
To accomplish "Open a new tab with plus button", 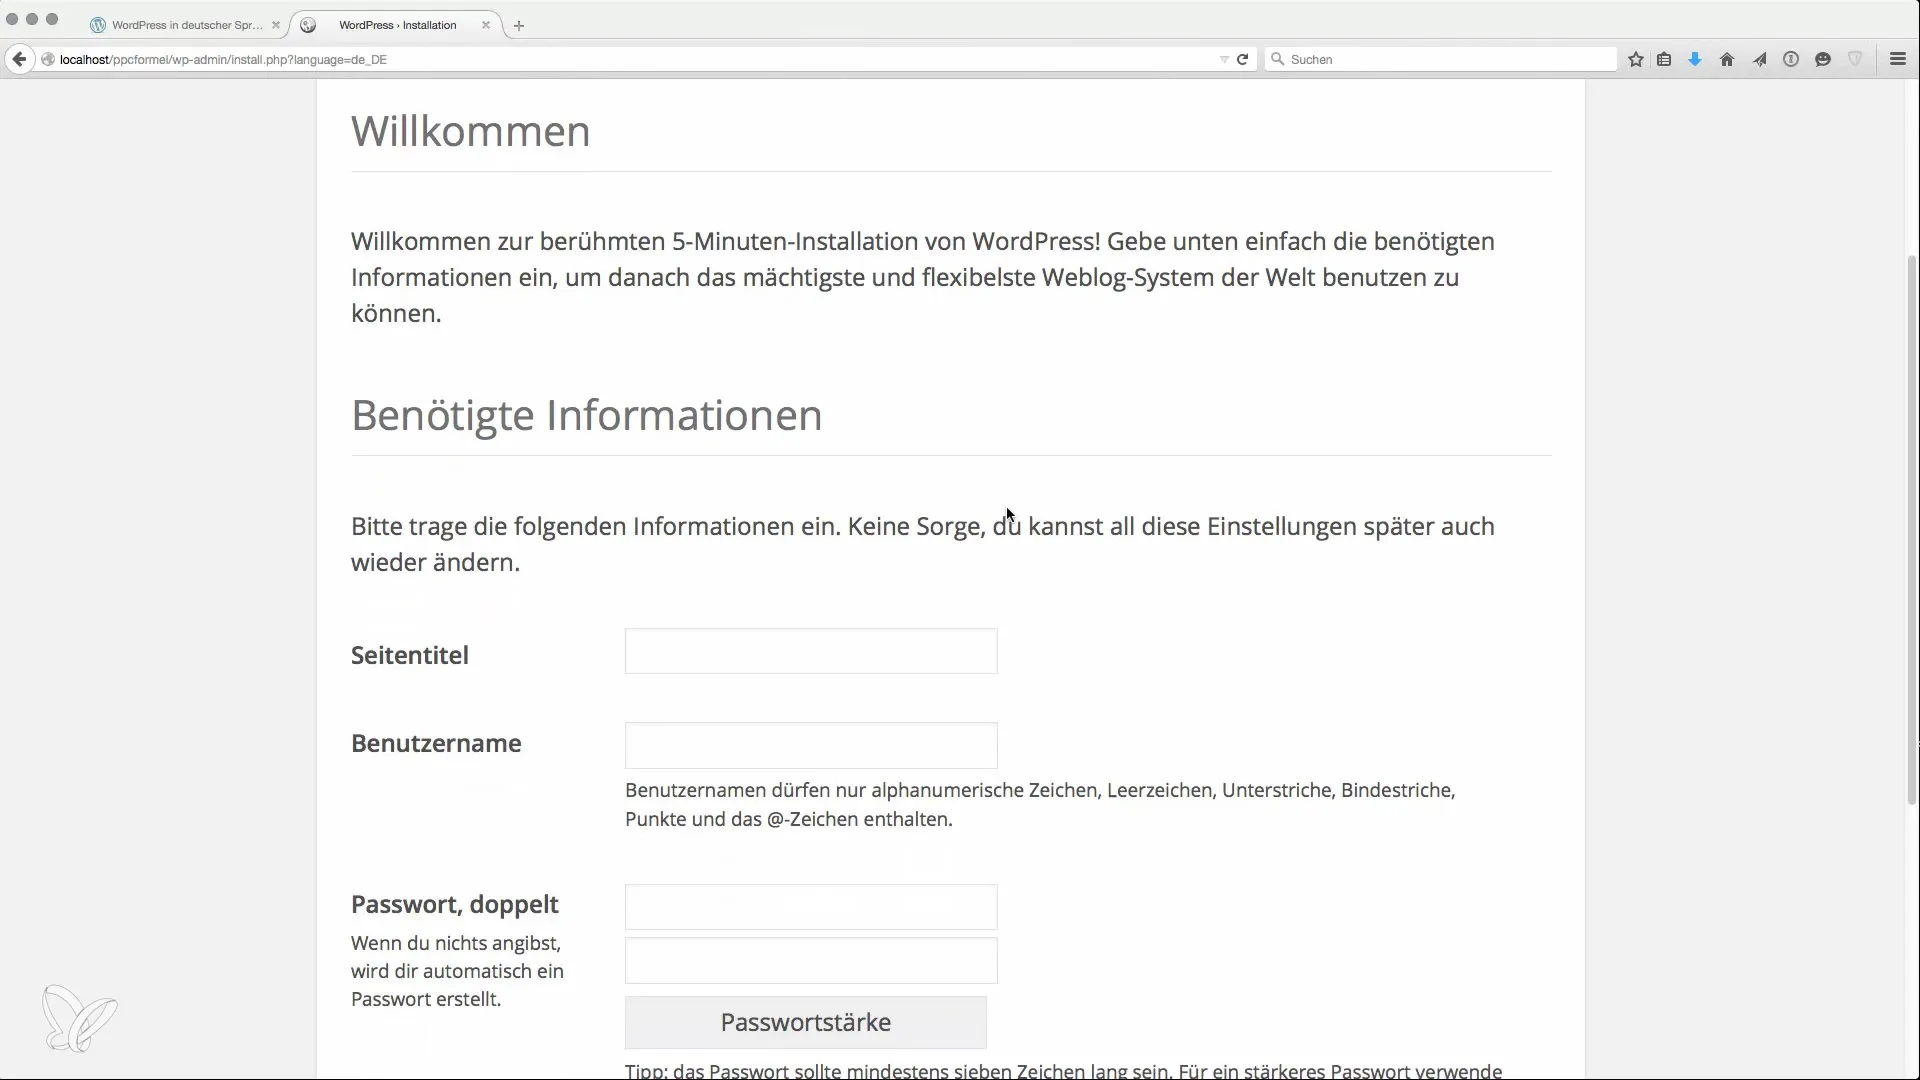I will tap(518, 26).
